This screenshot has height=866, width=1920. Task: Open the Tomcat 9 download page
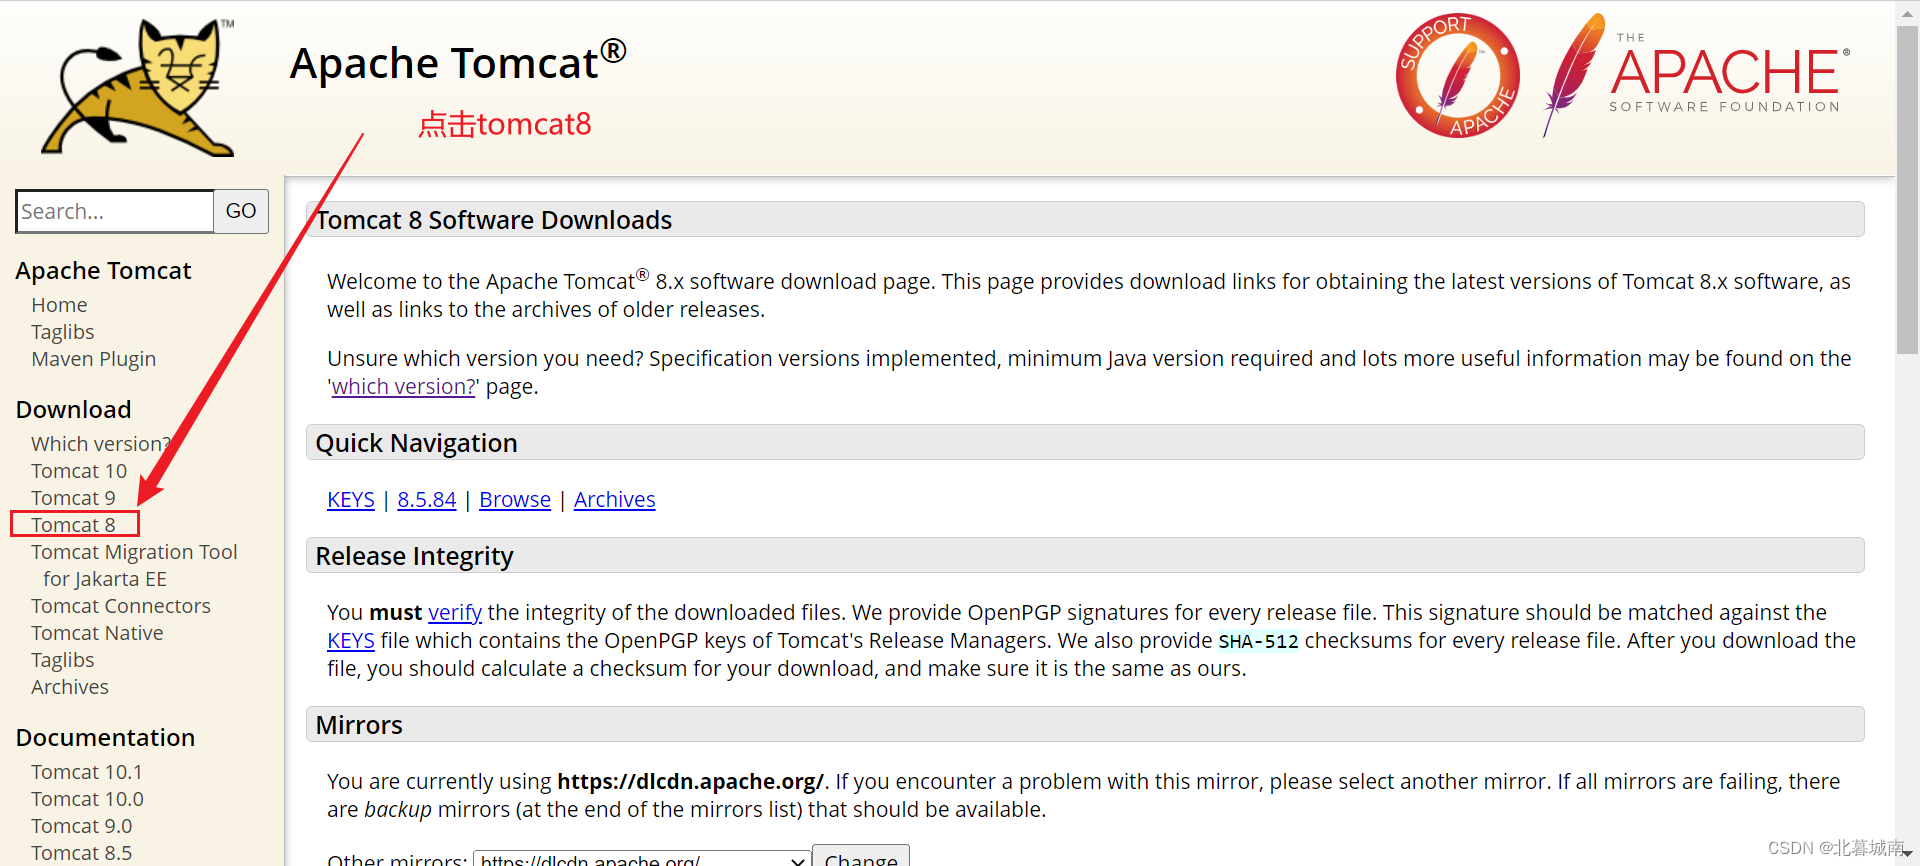[x=73, y=497]
